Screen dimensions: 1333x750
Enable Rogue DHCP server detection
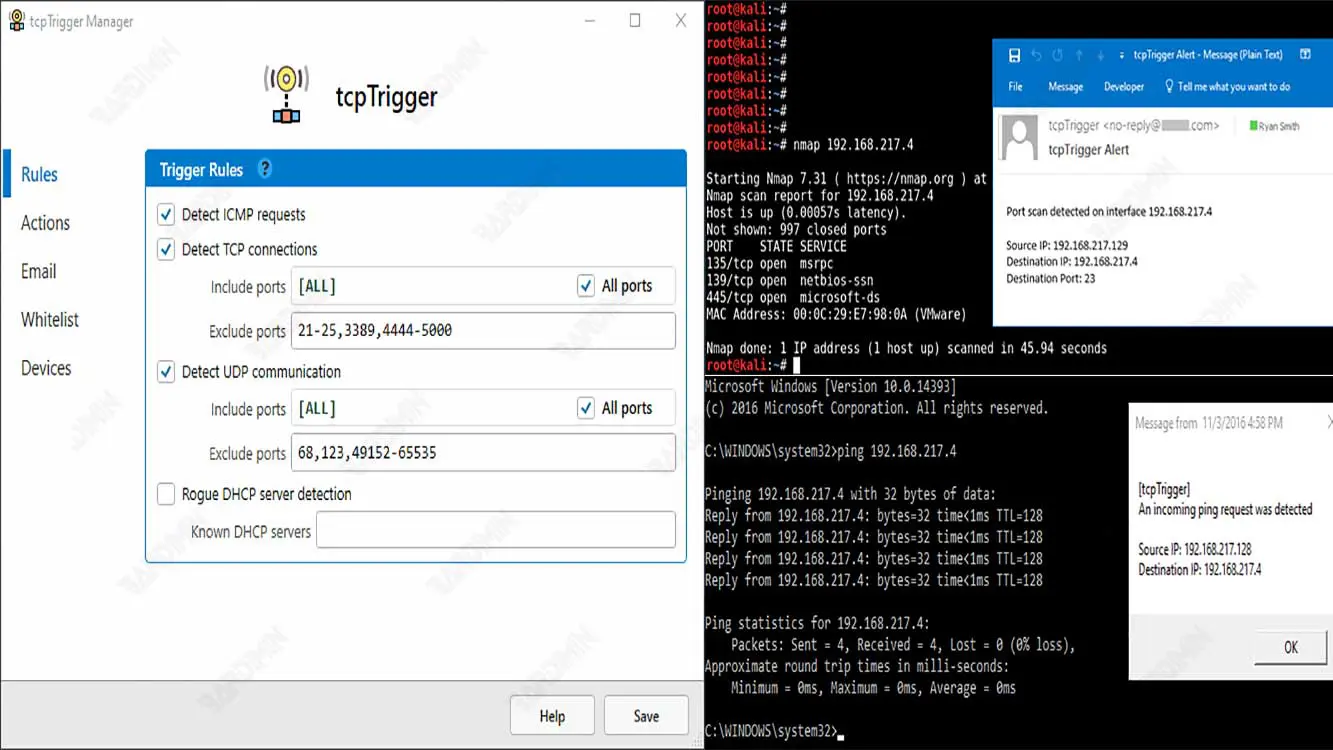click(166, 494)
